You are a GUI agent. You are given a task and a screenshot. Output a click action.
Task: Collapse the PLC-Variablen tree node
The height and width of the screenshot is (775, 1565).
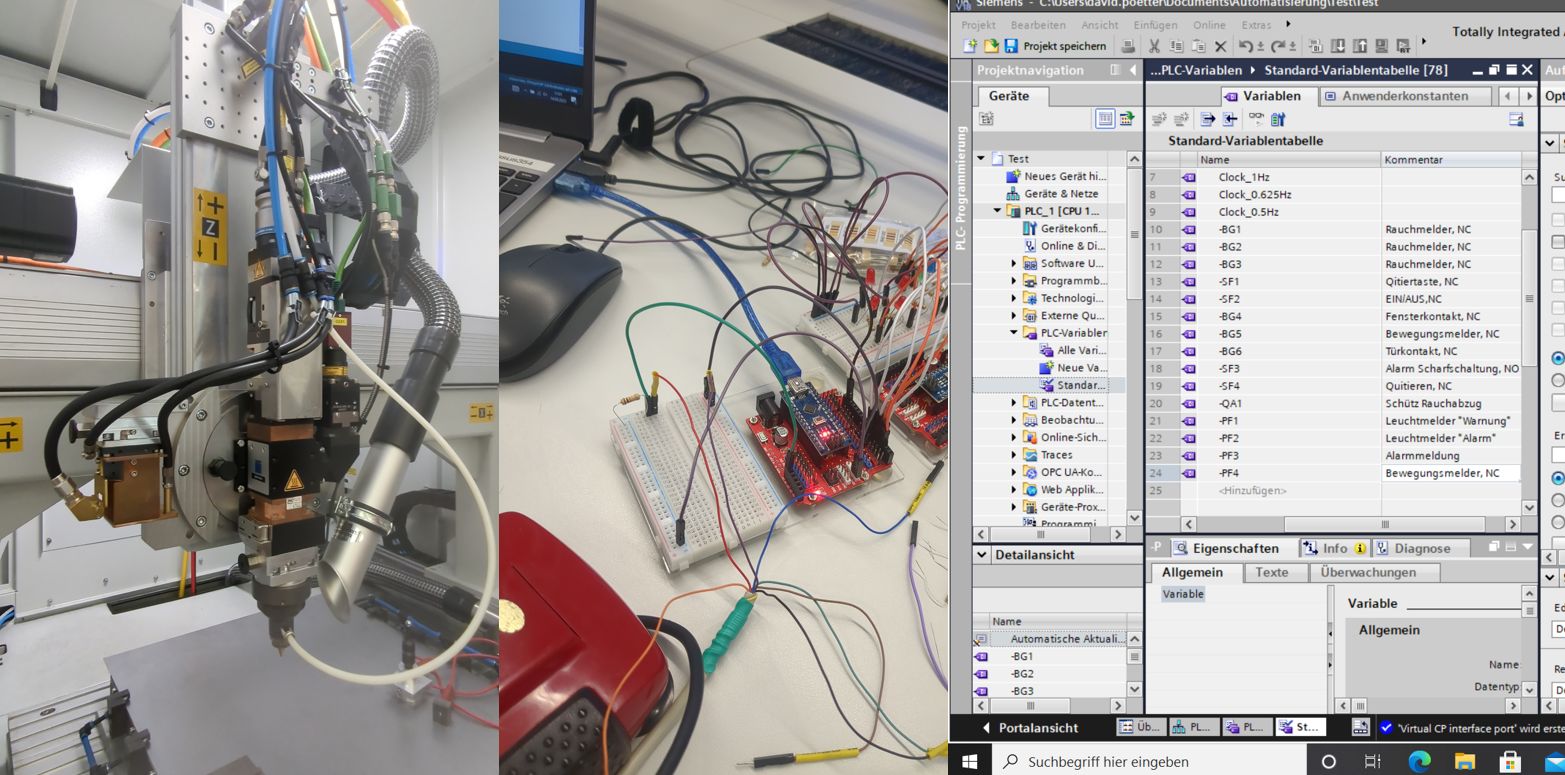click(1013, 333)
